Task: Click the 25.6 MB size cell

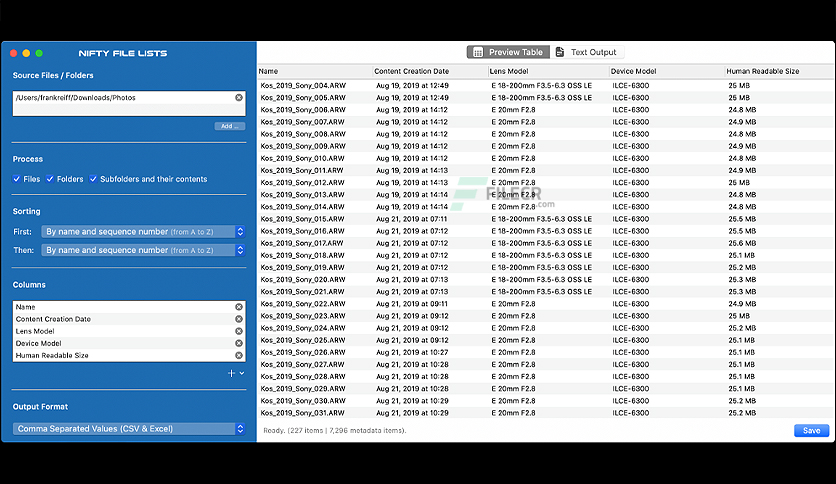Action: coord(742,243)
